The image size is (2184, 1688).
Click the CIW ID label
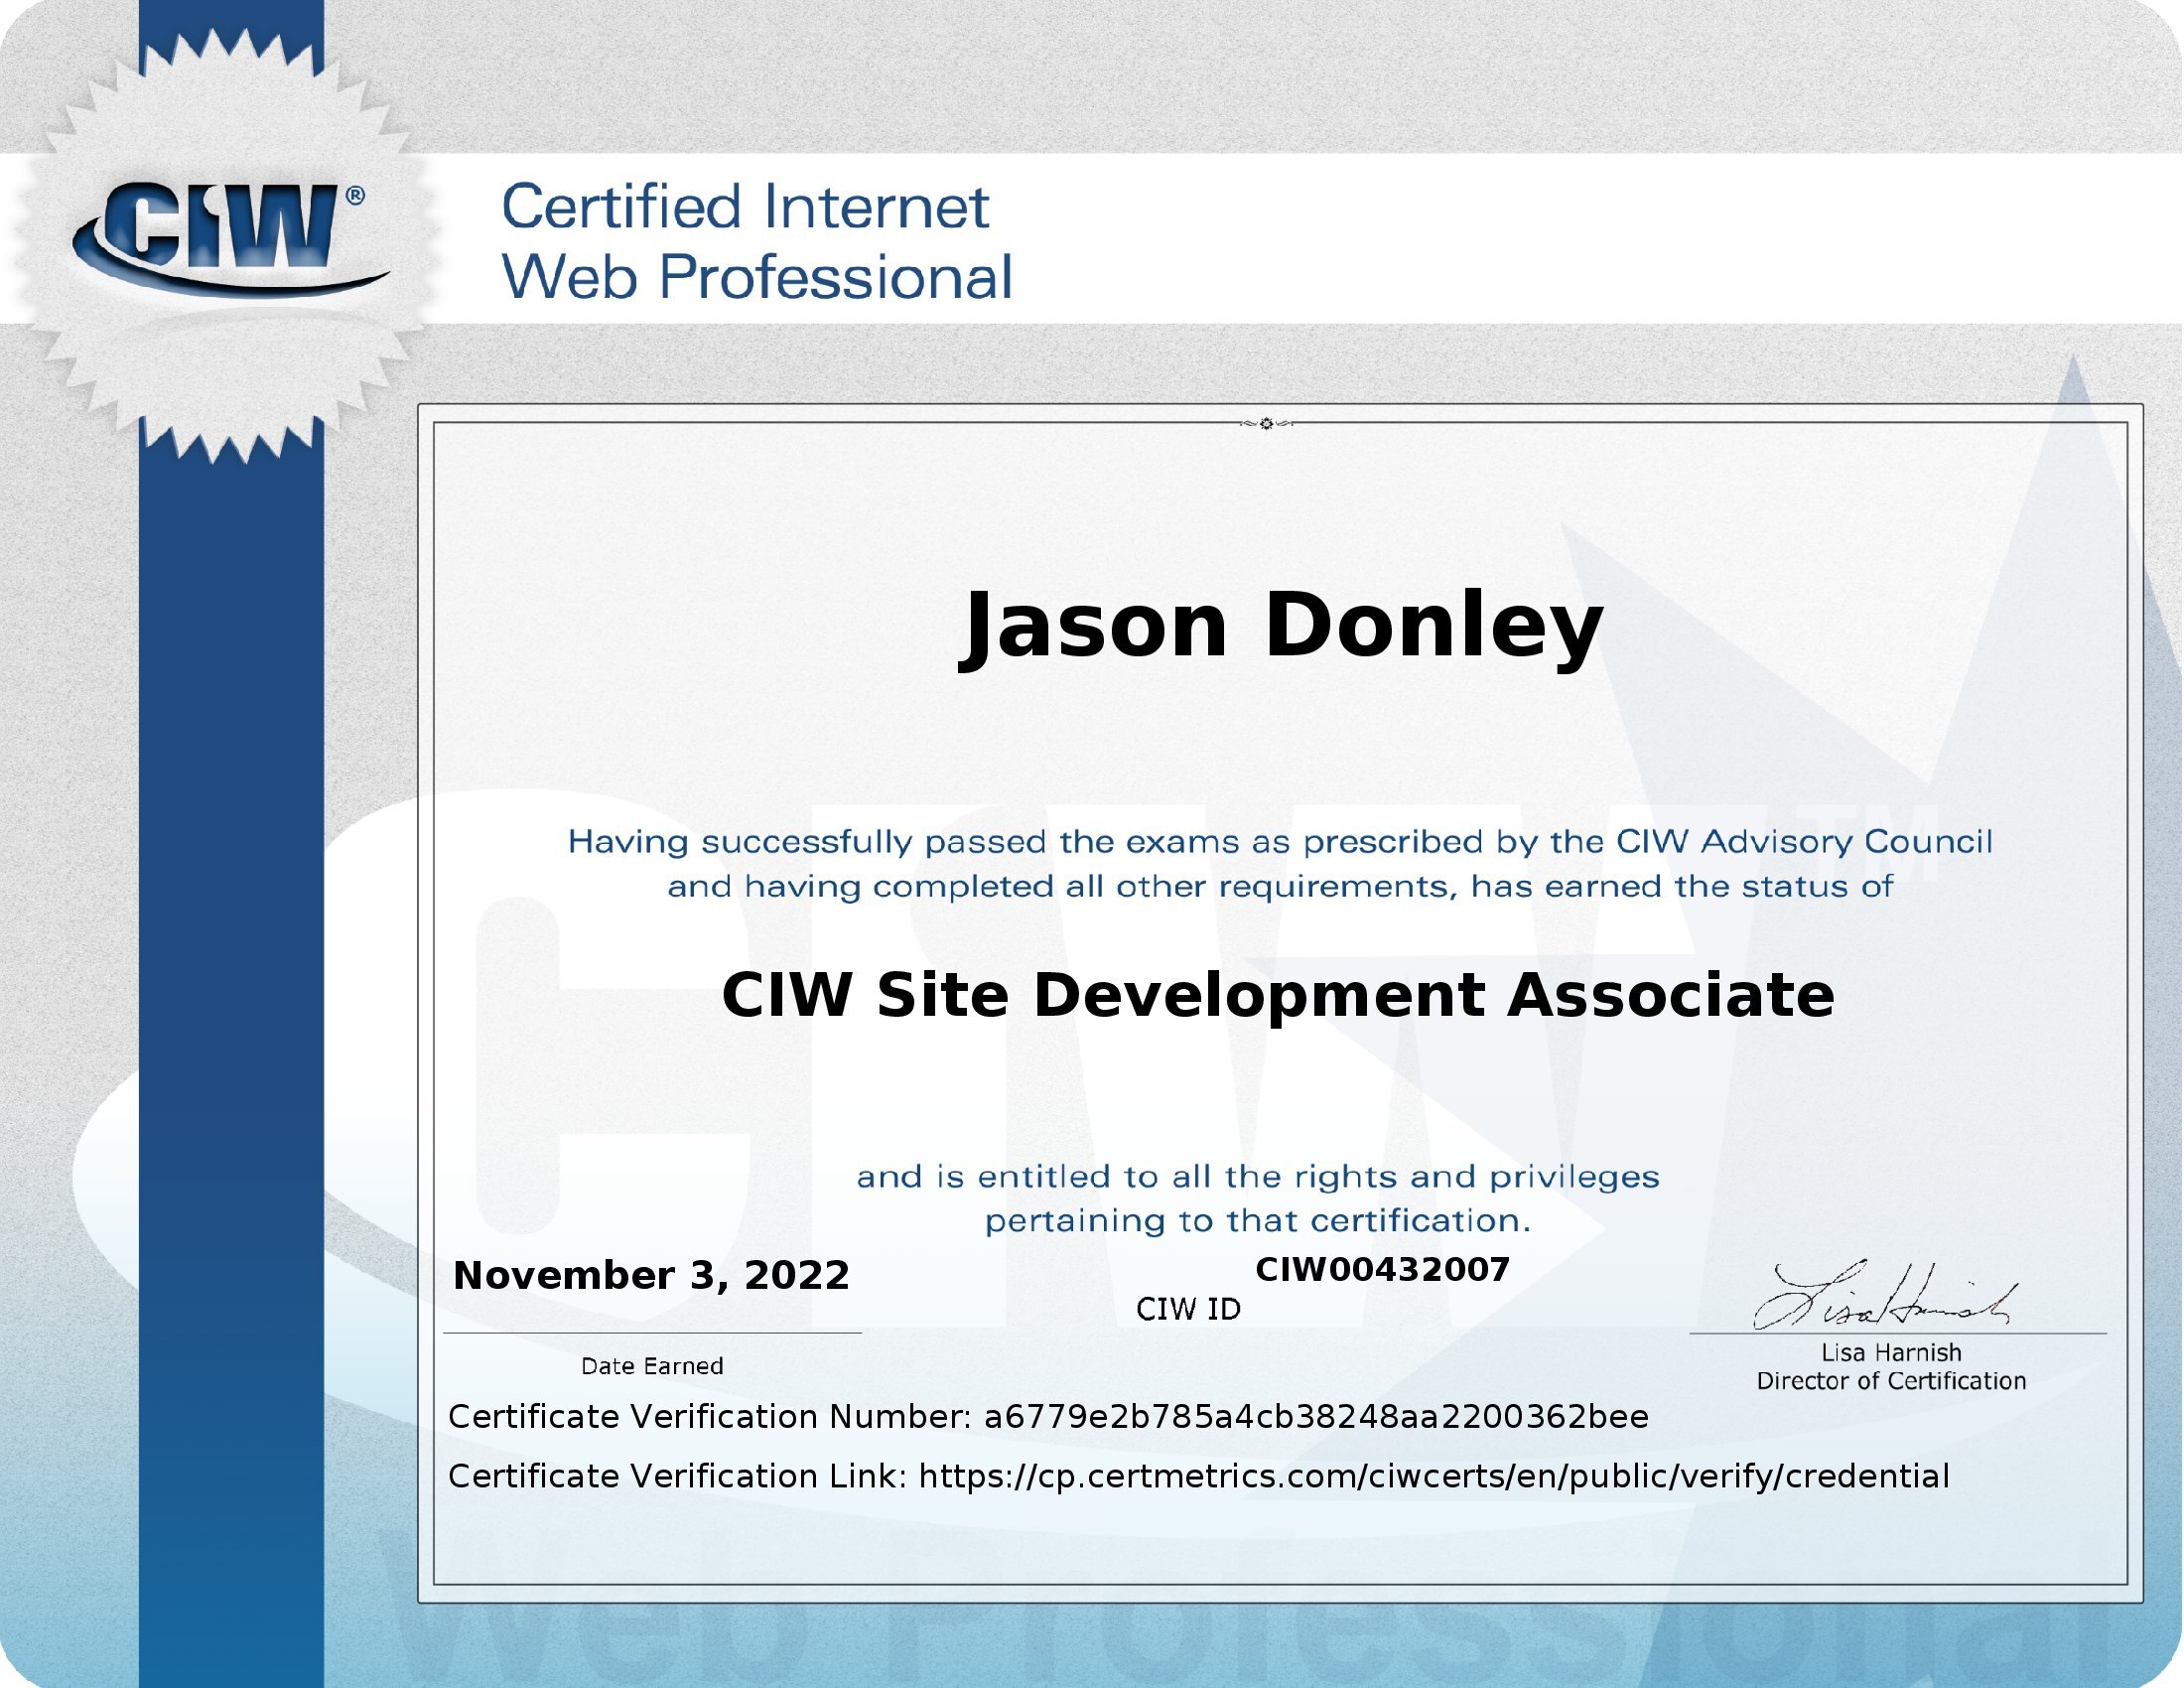point(1188,1309)
